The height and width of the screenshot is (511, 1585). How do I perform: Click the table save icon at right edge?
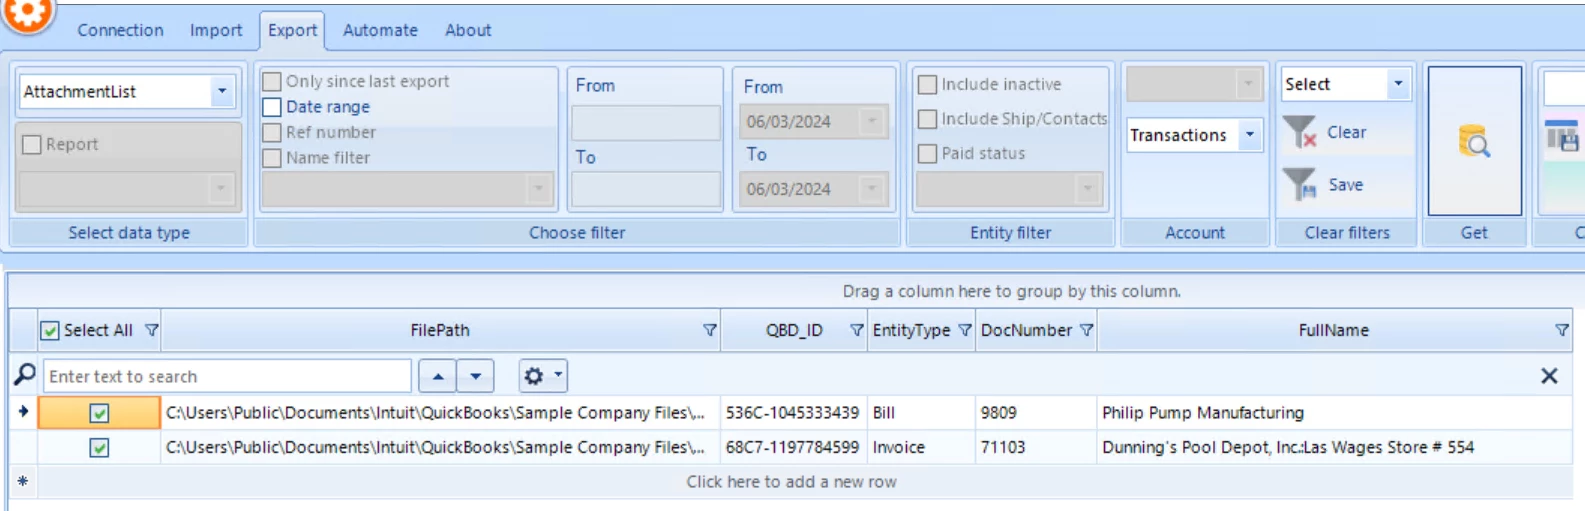1563,136
